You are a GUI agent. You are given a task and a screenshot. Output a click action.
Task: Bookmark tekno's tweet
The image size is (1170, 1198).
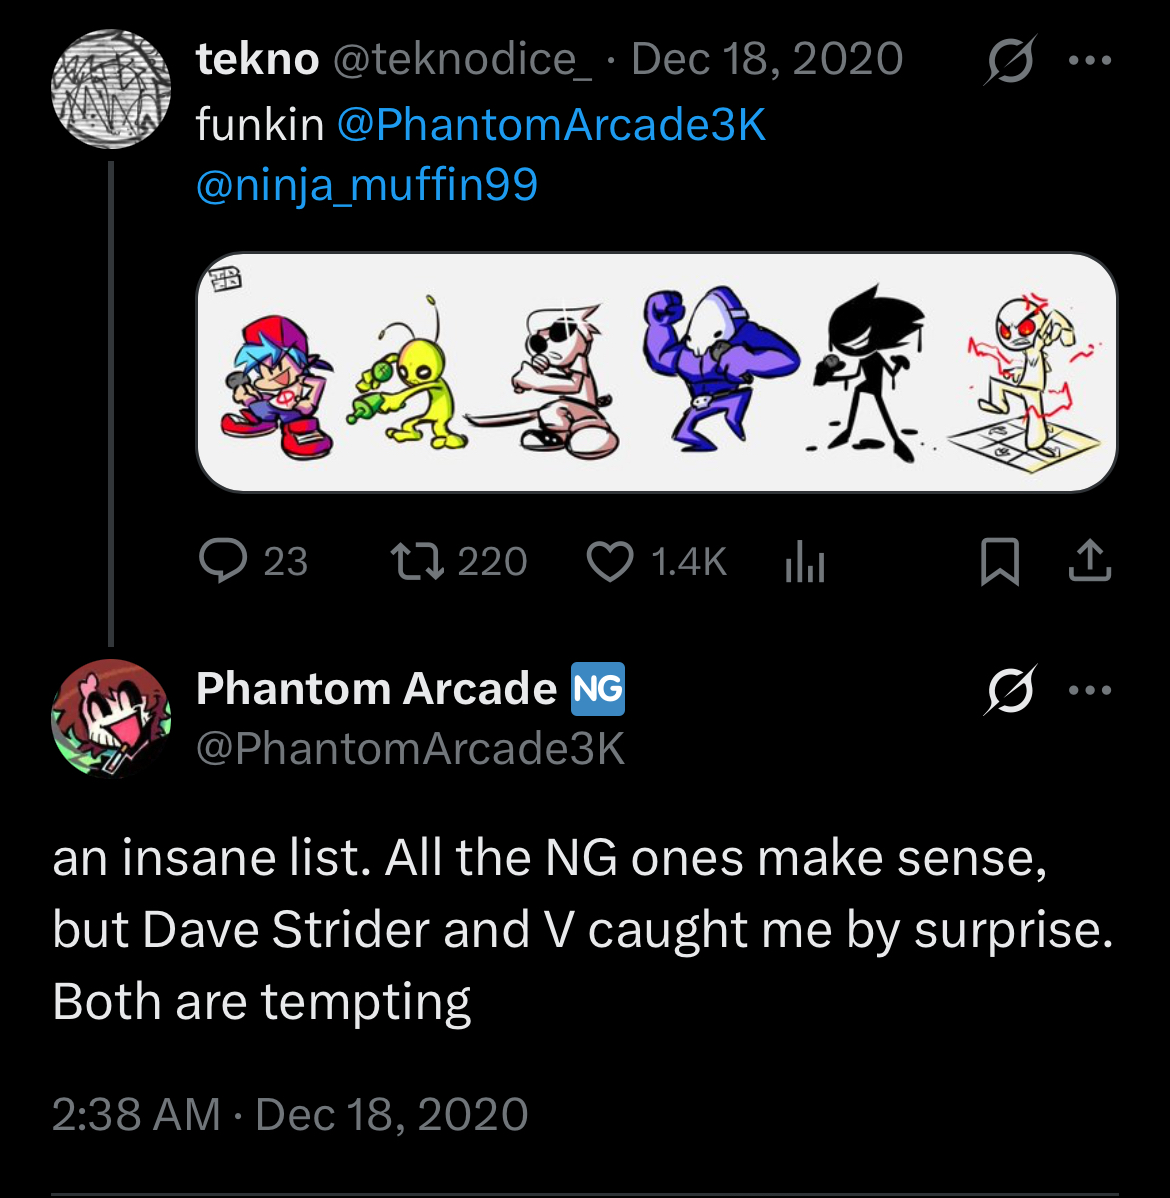tap(999, 561)
